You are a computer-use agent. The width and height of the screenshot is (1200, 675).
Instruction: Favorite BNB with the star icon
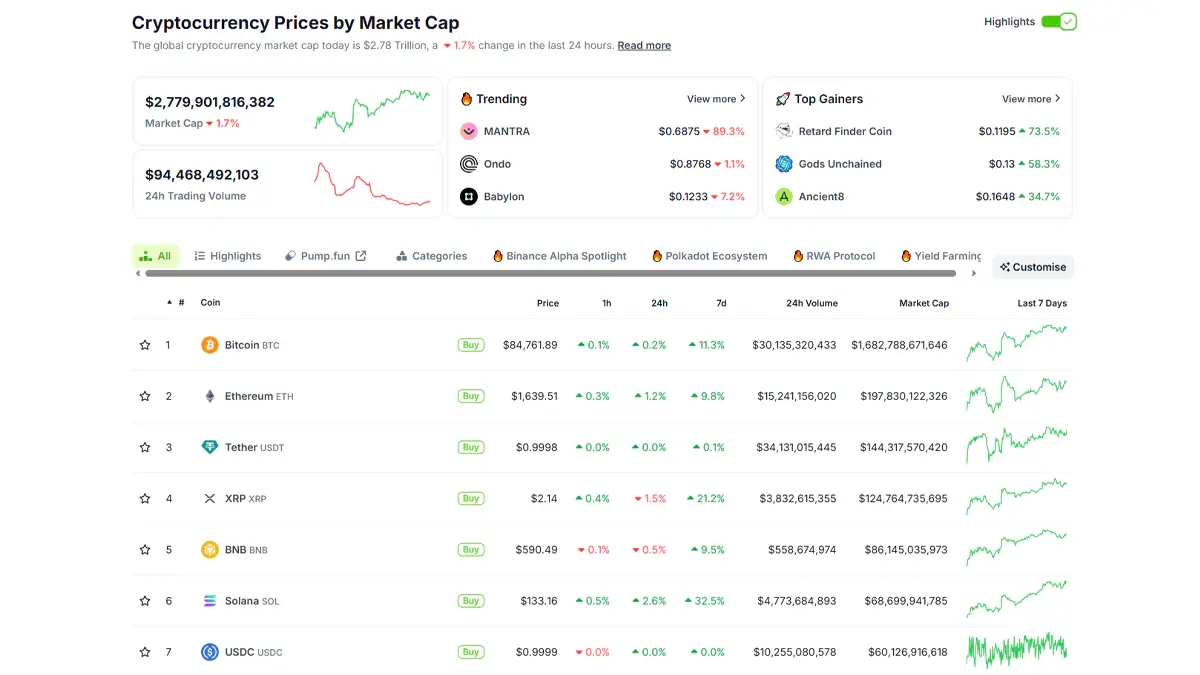(x=145, y=549)
